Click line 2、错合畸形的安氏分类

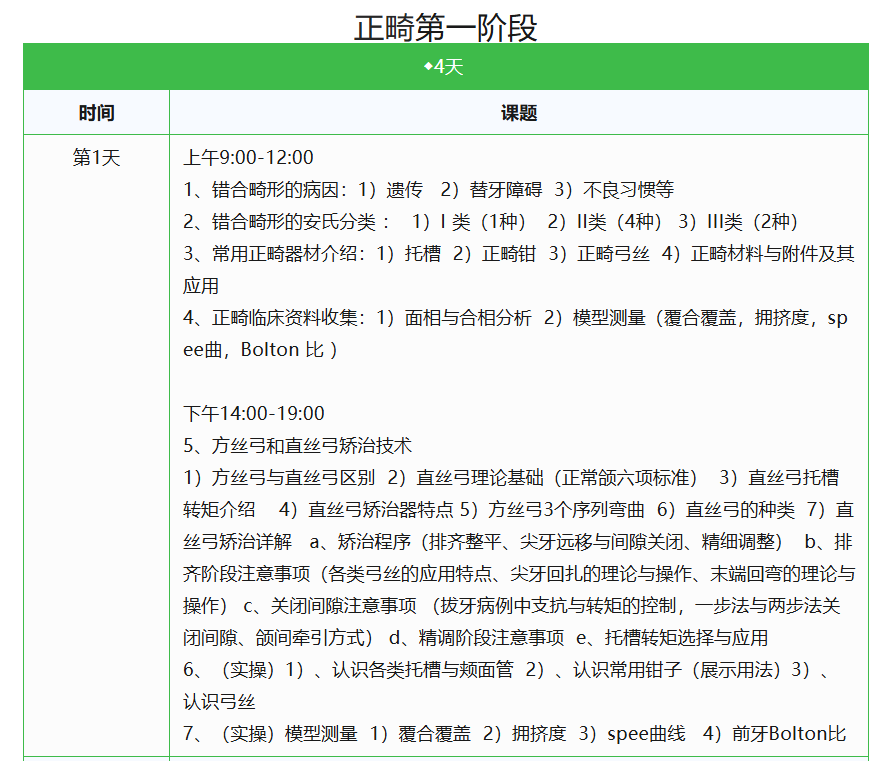tap(490, 221)
